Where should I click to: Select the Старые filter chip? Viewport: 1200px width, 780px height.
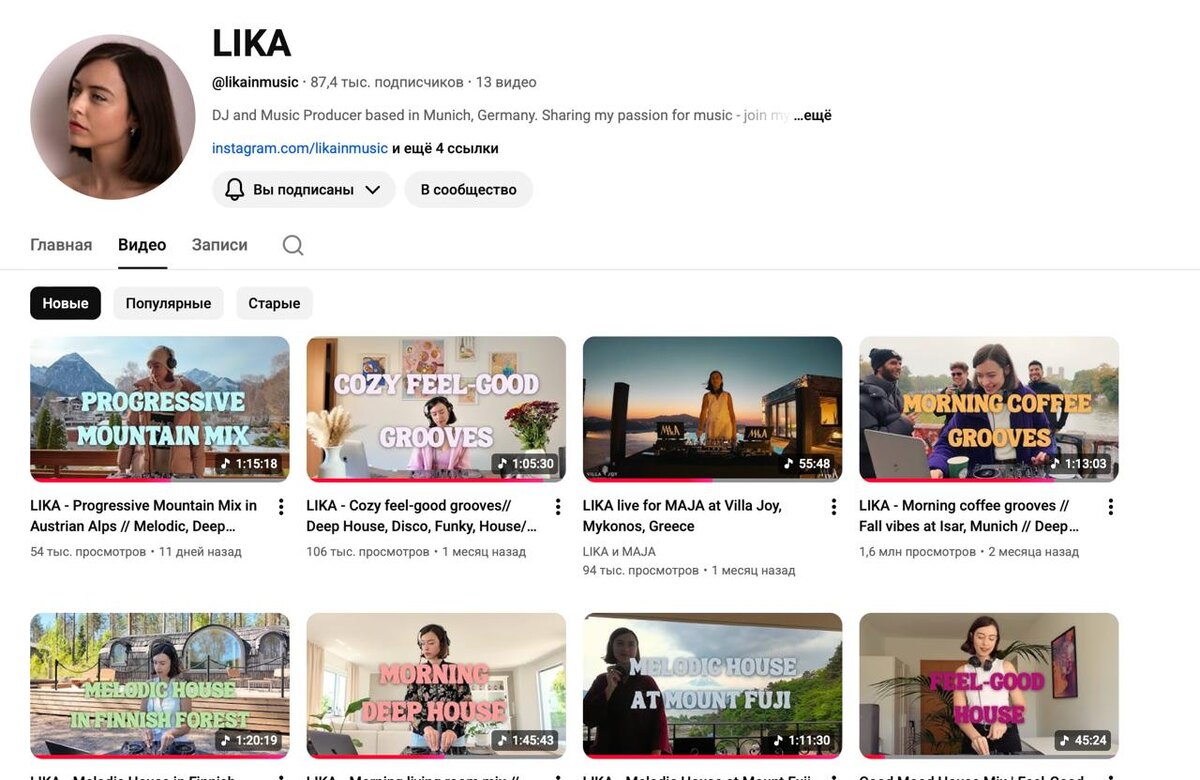click(x=274, y=303)
